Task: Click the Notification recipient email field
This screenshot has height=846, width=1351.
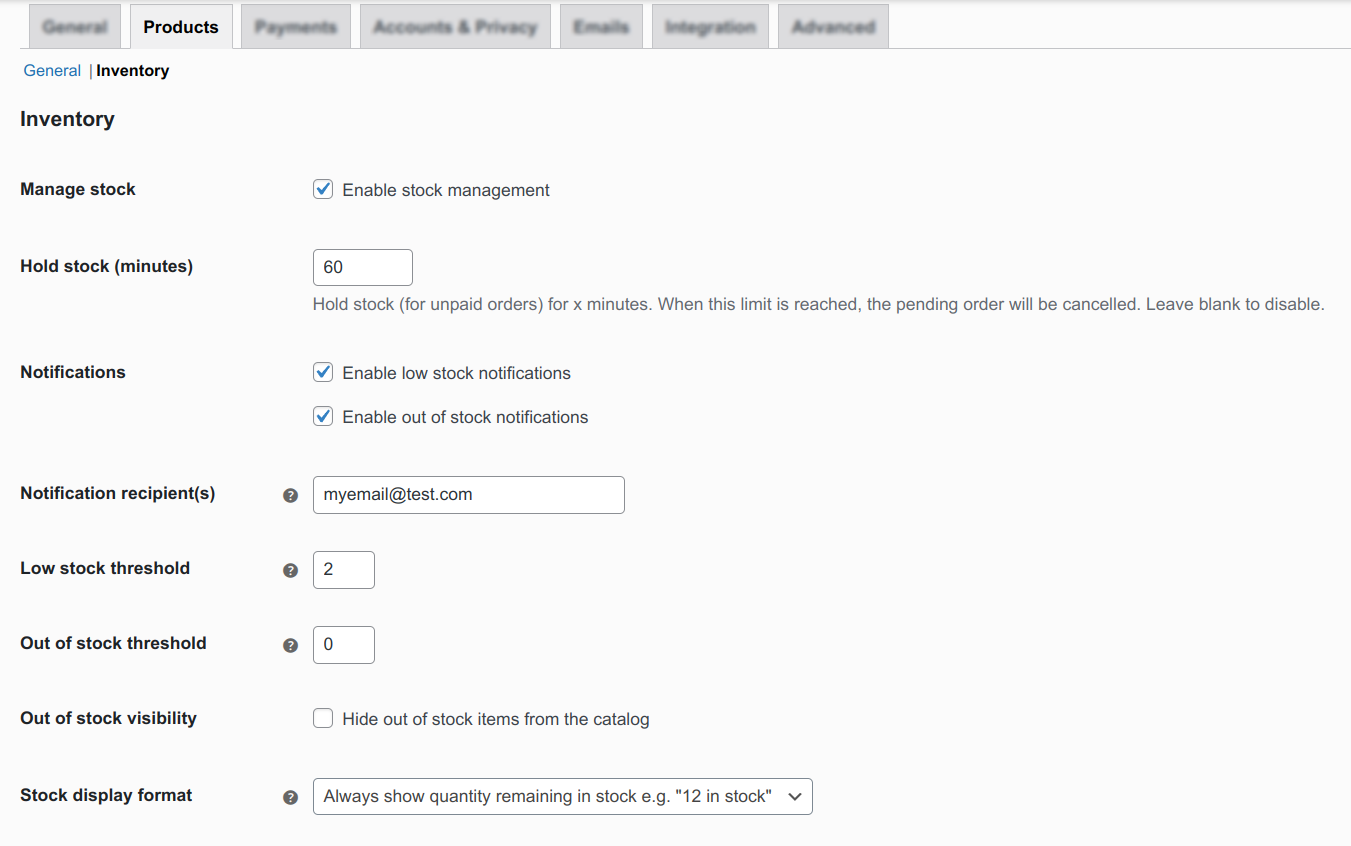Action: (x=468, y=494)
